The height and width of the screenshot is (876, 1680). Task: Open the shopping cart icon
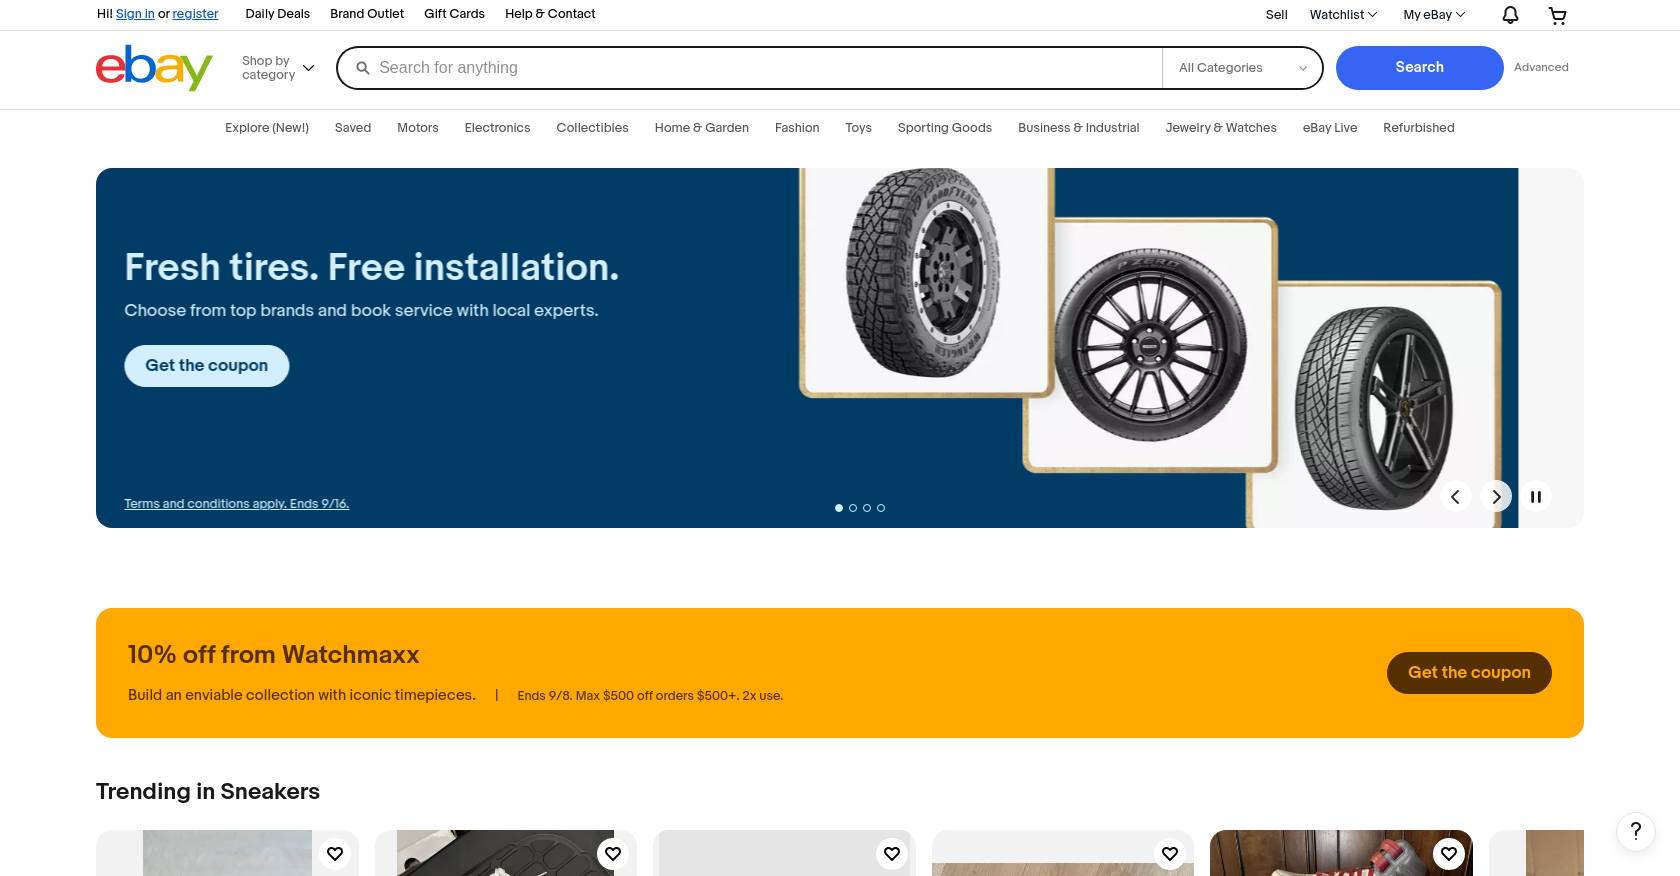(1557, 15)
